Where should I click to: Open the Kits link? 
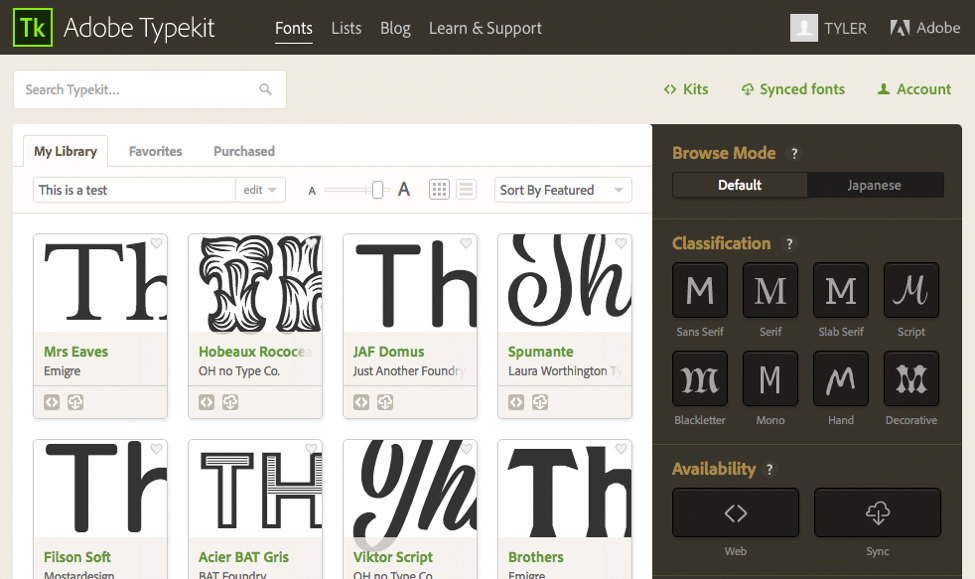coord(686,89)
